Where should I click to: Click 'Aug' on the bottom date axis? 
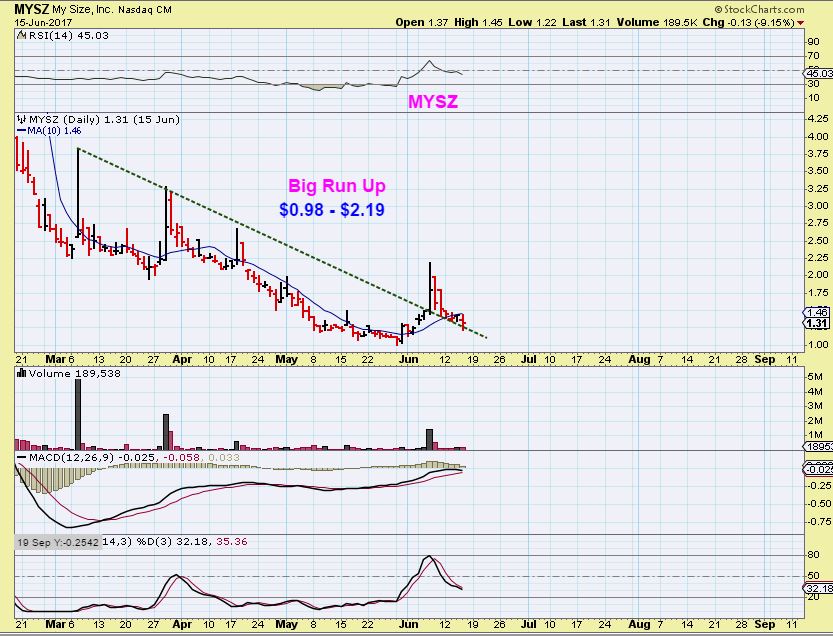tap(639, 624)
